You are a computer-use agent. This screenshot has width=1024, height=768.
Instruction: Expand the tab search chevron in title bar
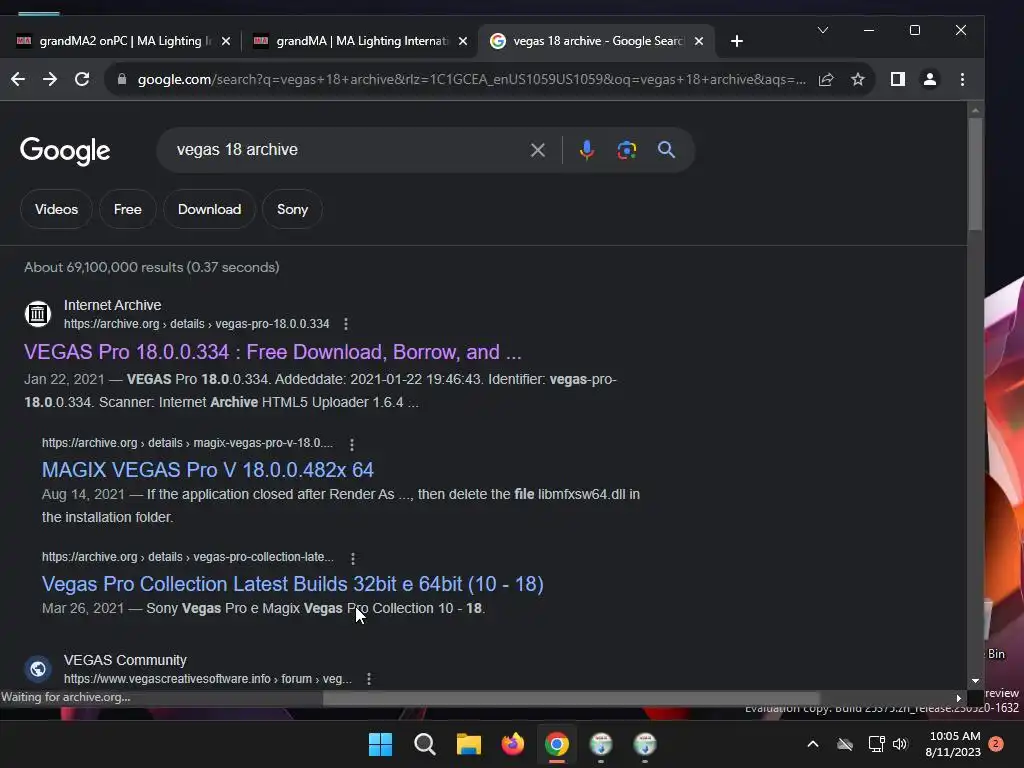(x=823, y=30)
